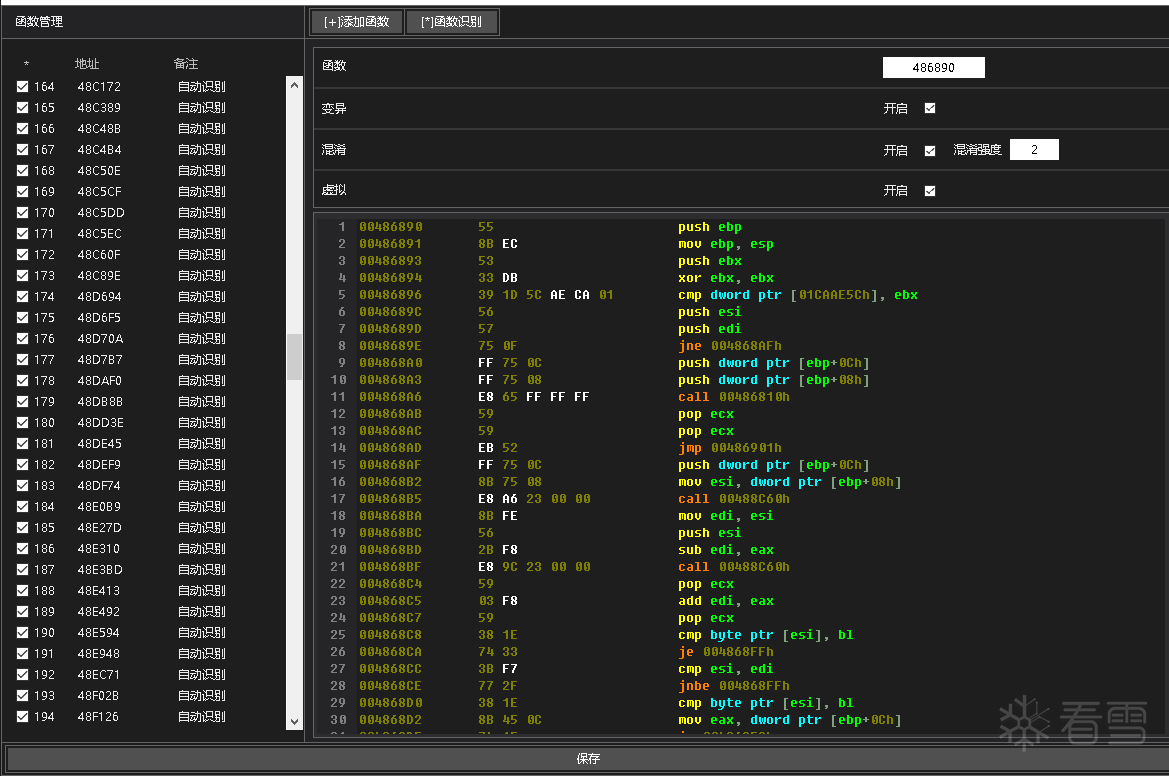Click the function list scrollbar thumb
The image size is (1169, 776).
294,357
